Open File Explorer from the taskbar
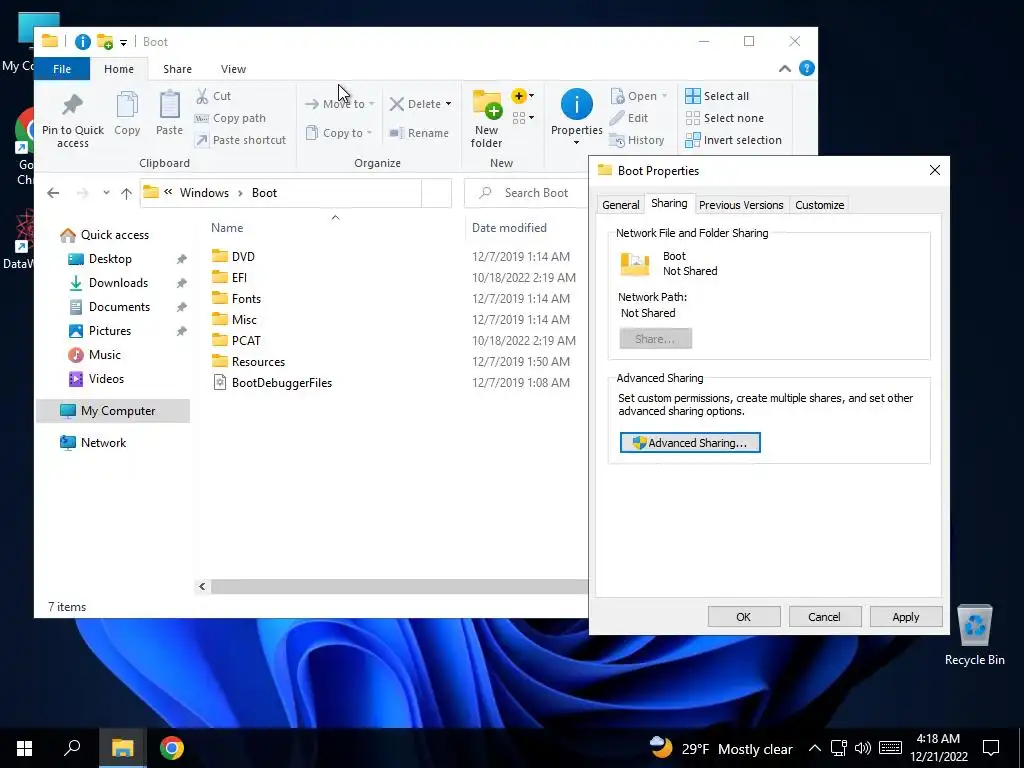 tap(122, 748)
